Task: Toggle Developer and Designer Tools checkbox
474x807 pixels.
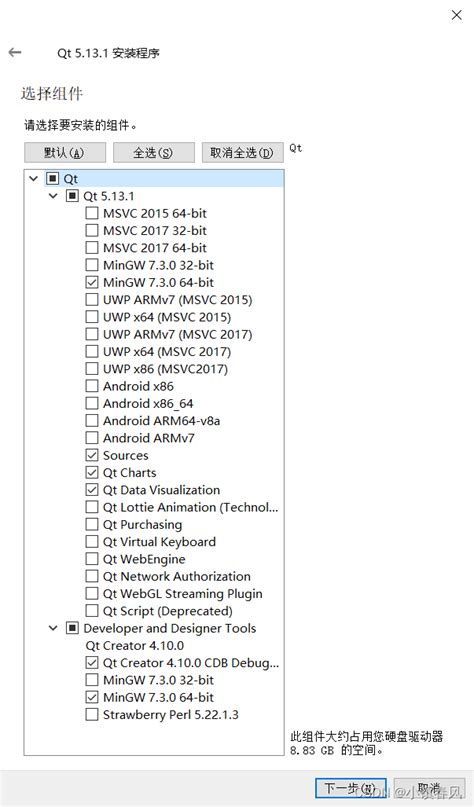Action: [x=73, y=628]
